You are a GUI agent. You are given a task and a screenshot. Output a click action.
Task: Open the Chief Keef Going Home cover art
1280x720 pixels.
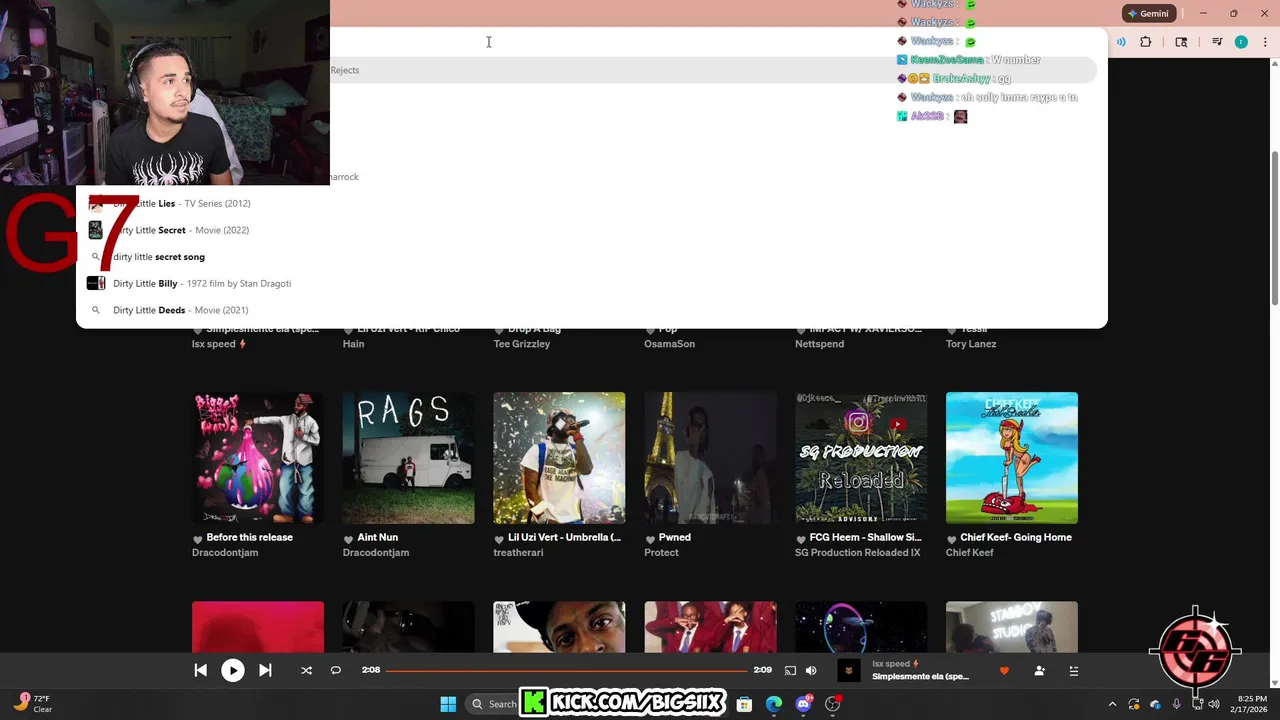point(1012,458)
